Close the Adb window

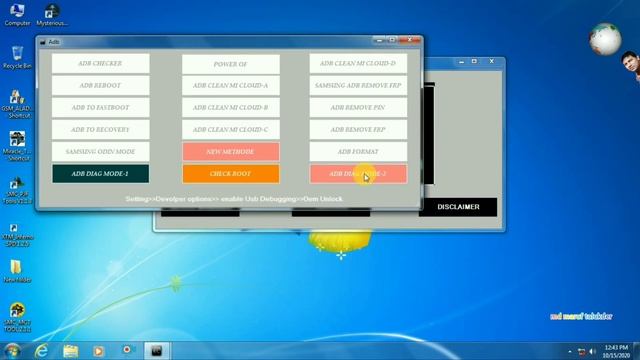pyautogui.click(x=410, y=40)
